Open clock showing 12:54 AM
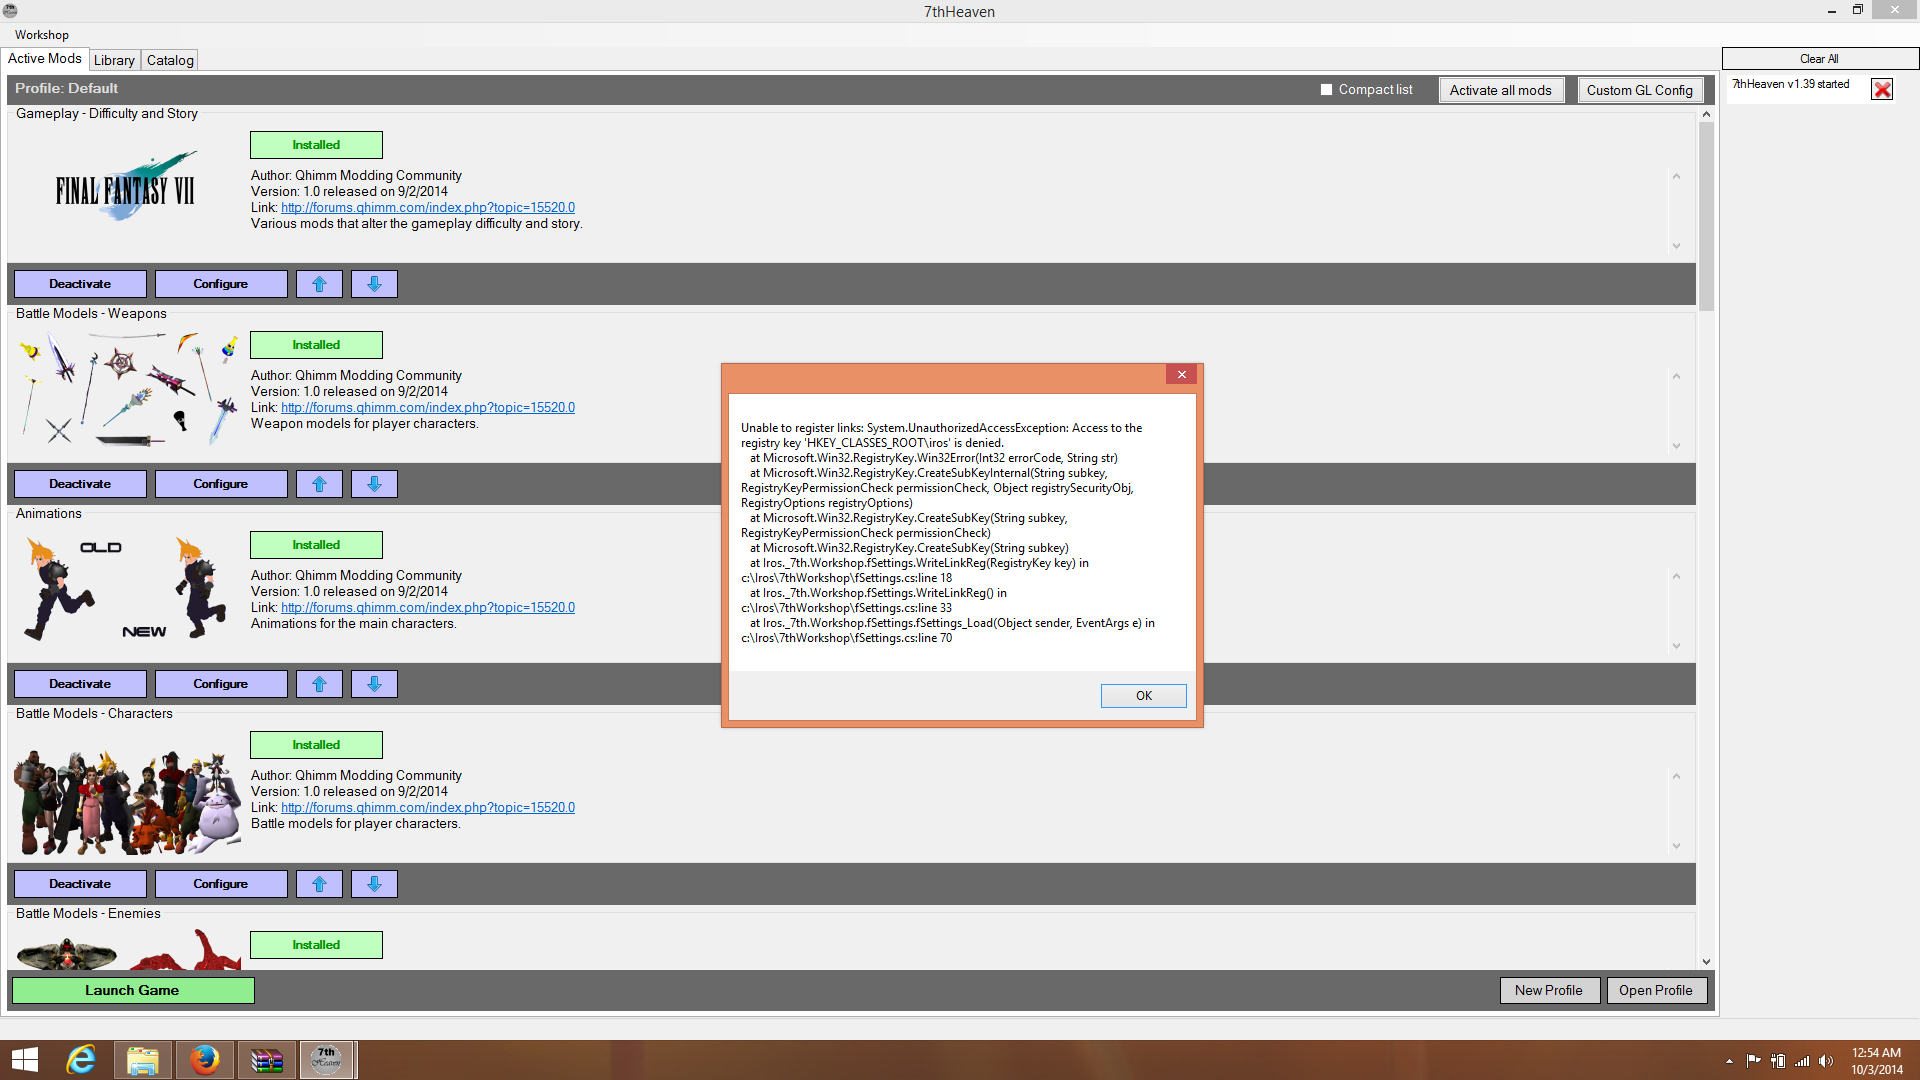Image resolution: width=1920 pixels, height=1080 pixels. pos(1876,1061)
